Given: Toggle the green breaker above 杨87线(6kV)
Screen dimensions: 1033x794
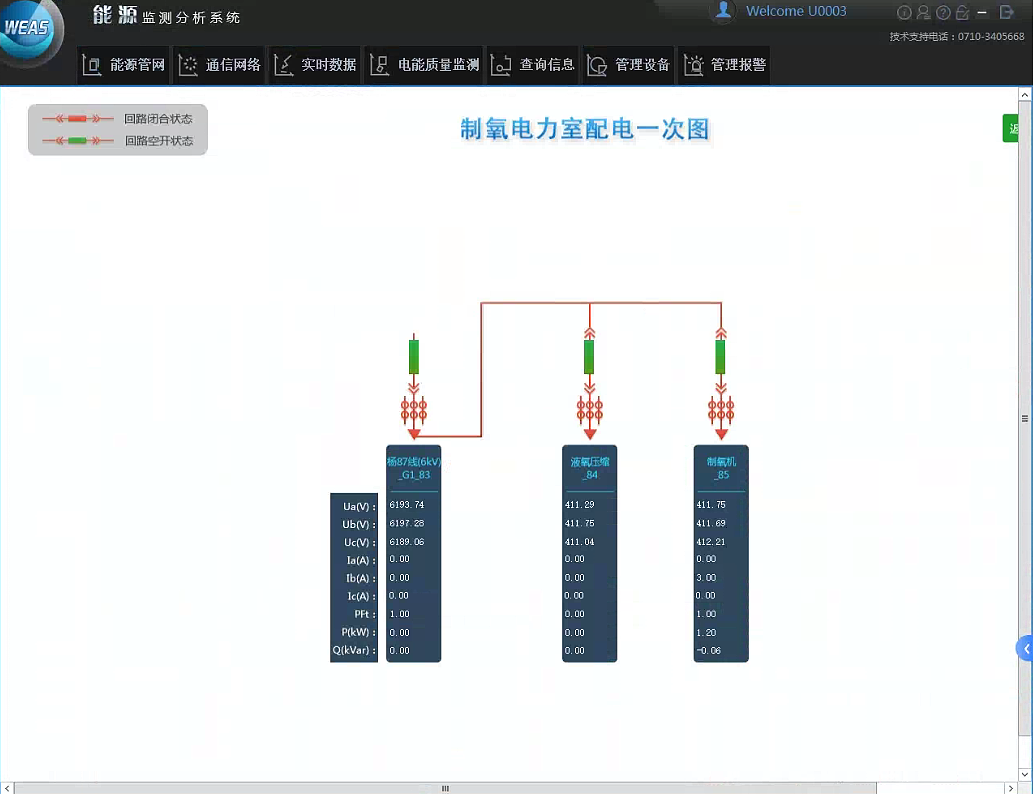Looking at the screenshot, I should click(414, 356).
